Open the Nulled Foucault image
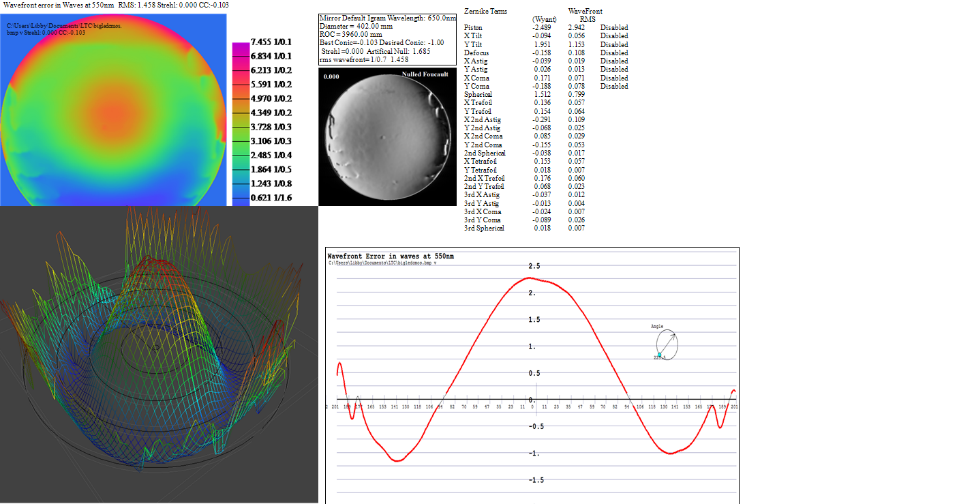The width and height of the screenshot is (974, 504). (x=386, y=136)
